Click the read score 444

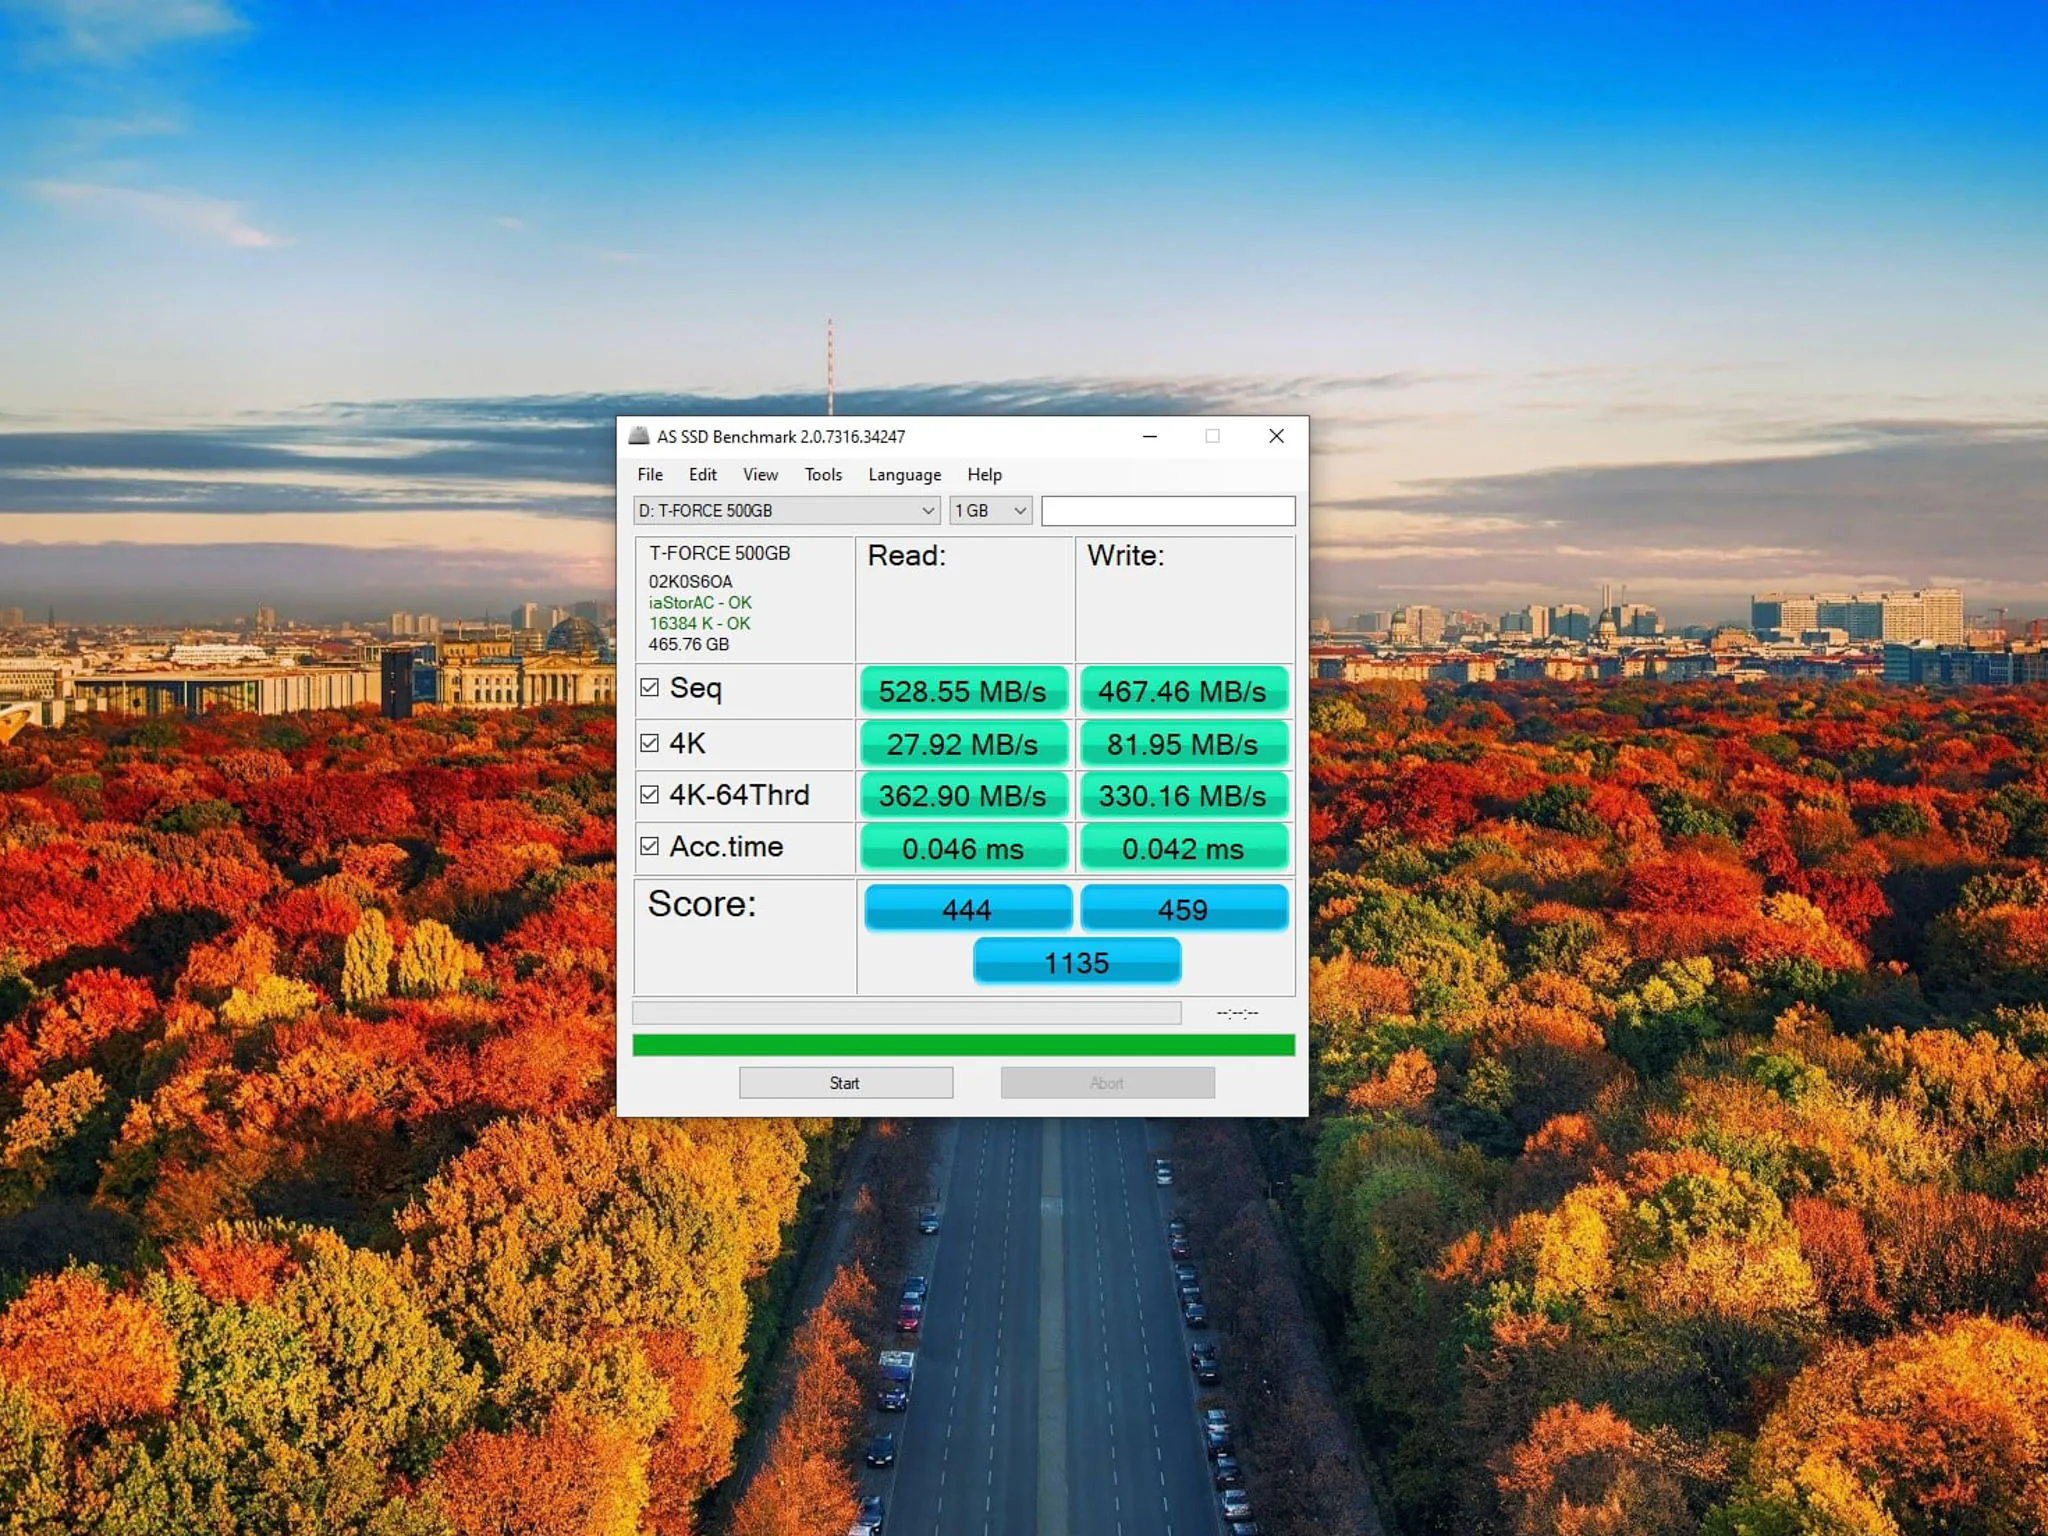point(967,908)
